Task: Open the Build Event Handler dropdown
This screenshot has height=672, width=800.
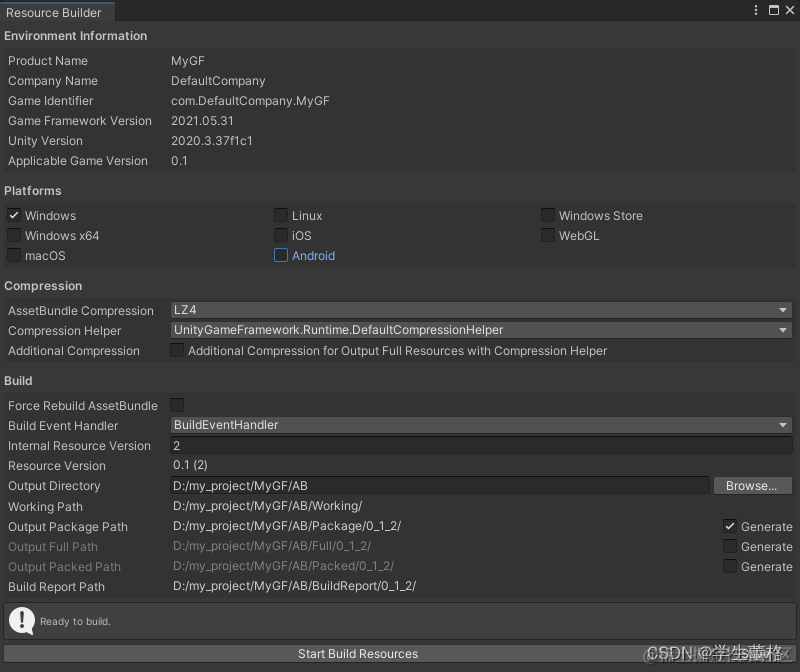Action: [x=480, y=425]
